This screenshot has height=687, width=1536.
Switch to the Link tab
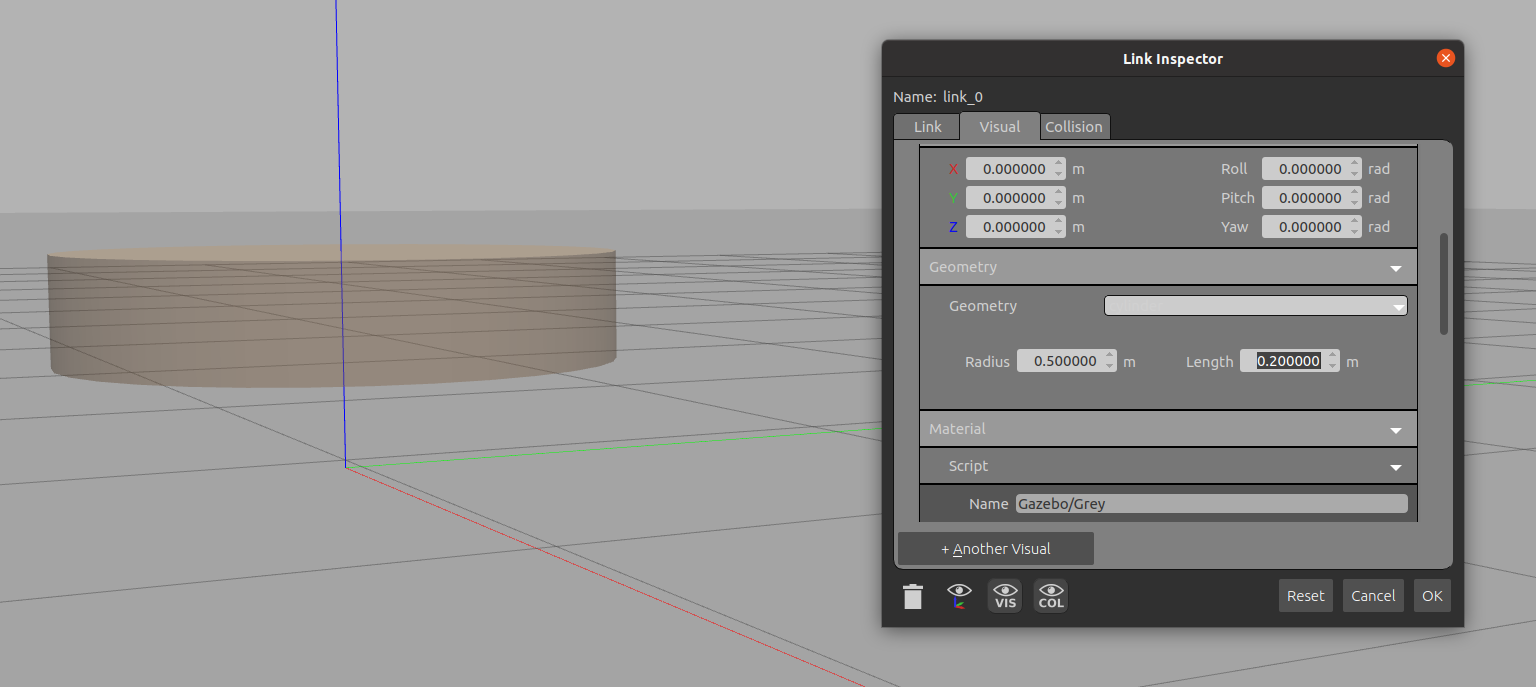[927, 127]
